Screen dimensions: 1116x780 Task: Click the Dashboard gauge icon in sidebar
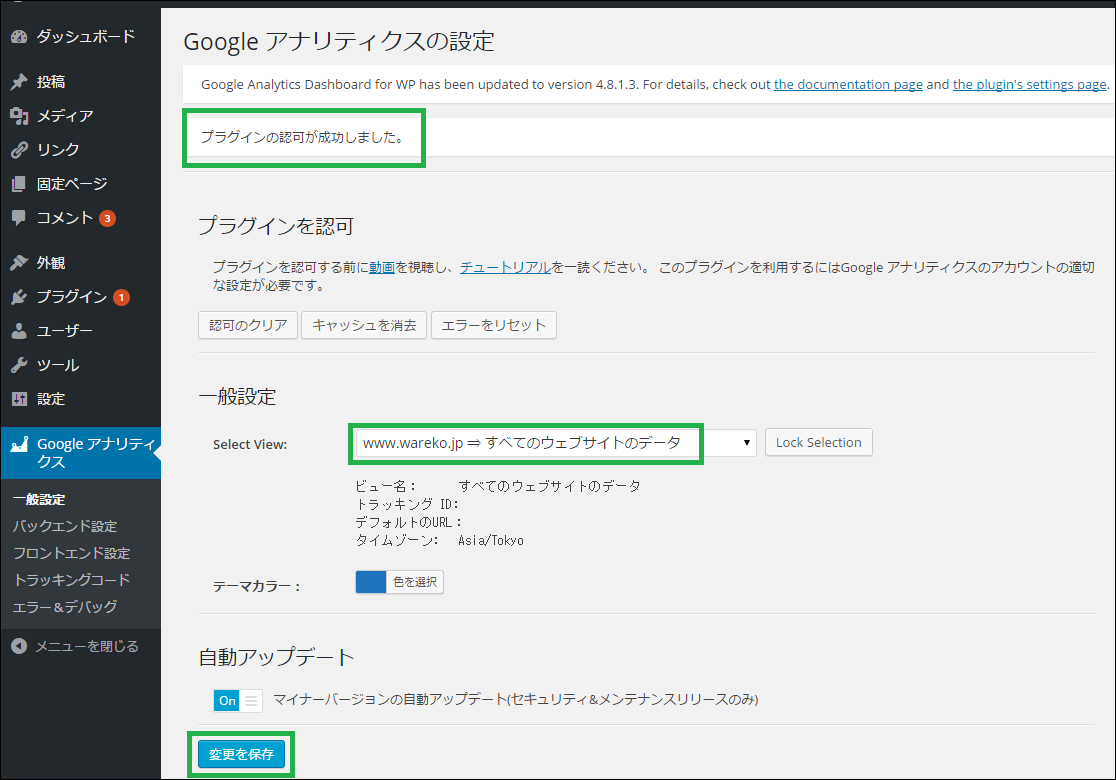click(19, 36)
